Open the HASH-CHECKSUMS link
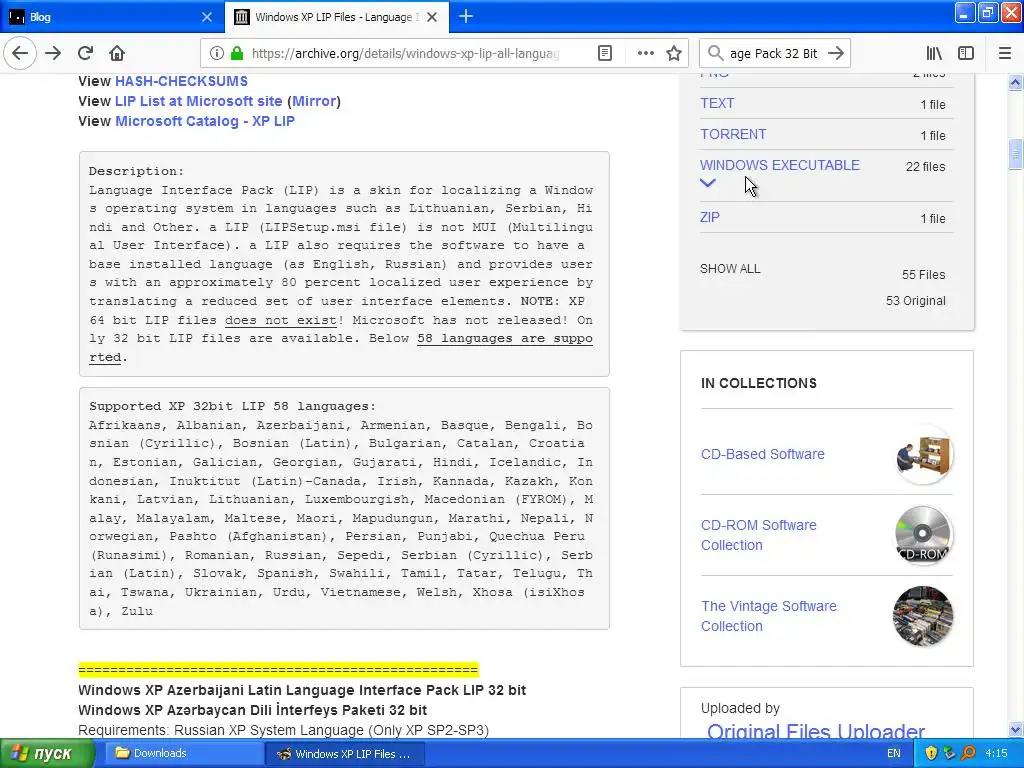This screenshot has height=768, width=1024. pos(182,81)
